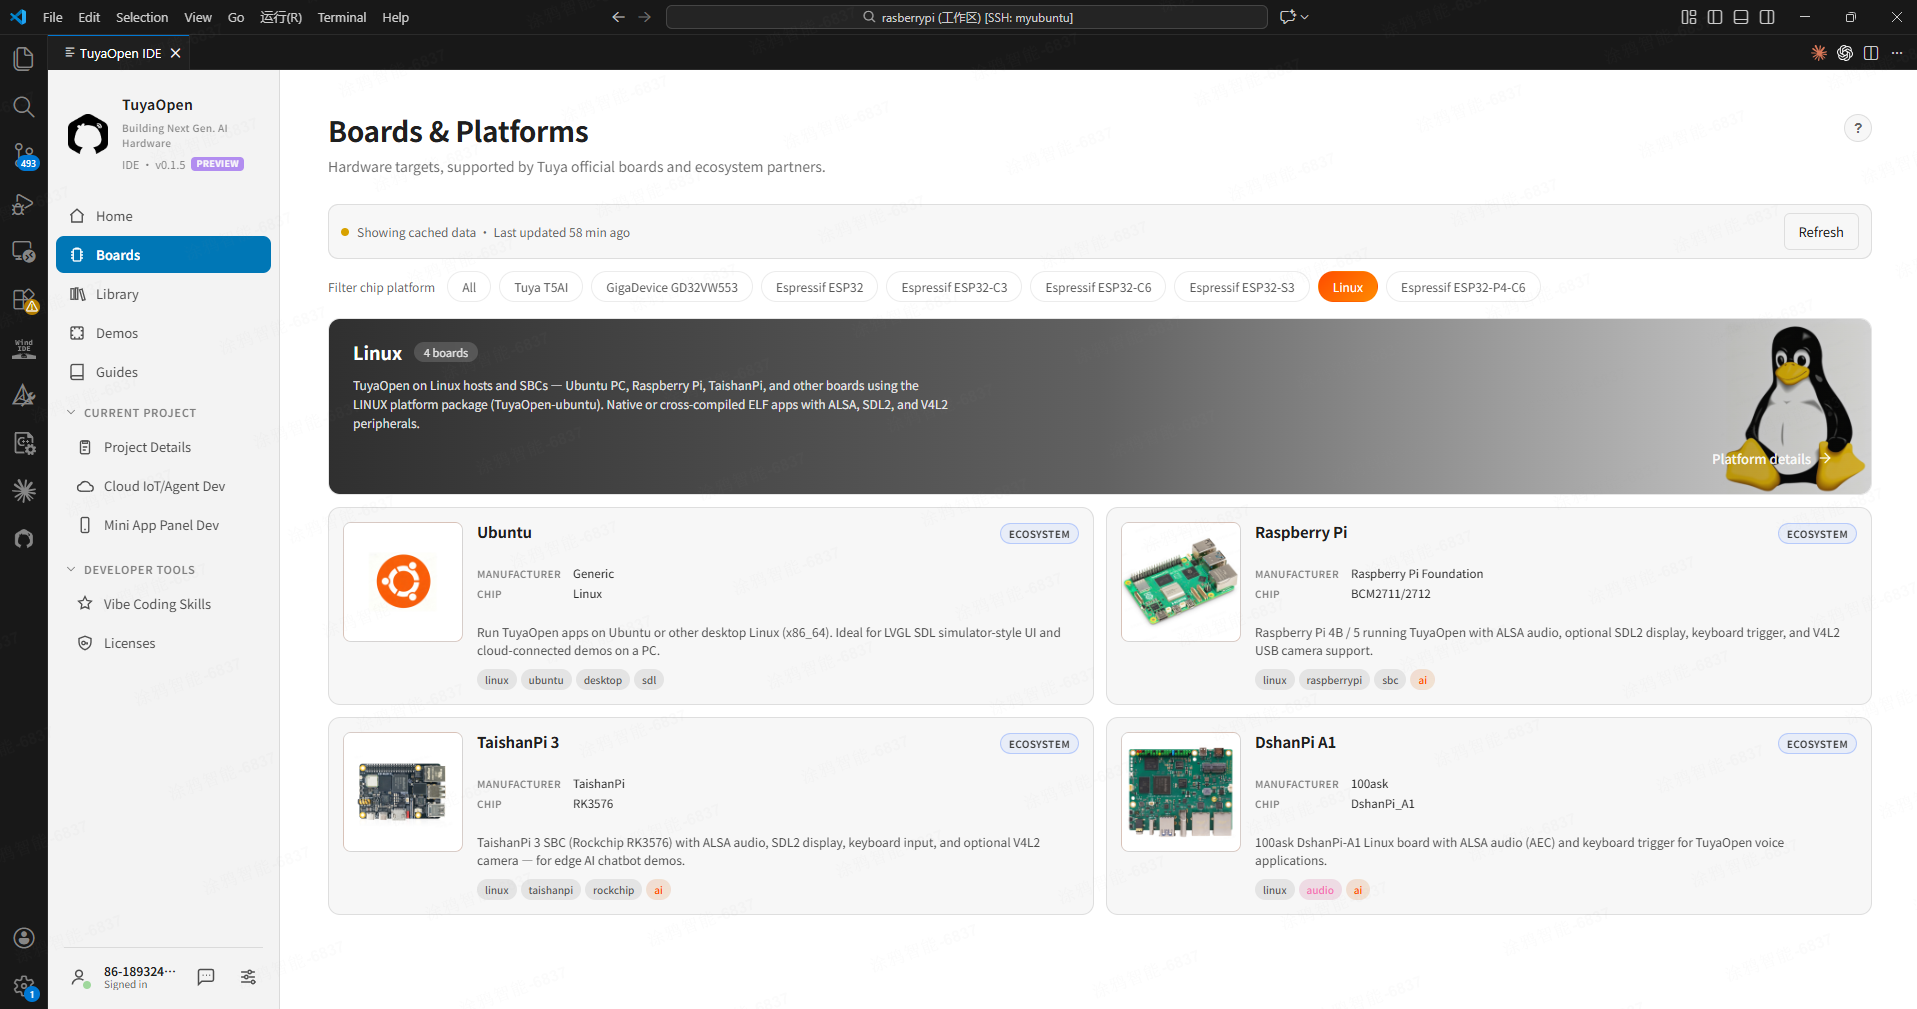Toggle the primary side bar

[1715, 17]
